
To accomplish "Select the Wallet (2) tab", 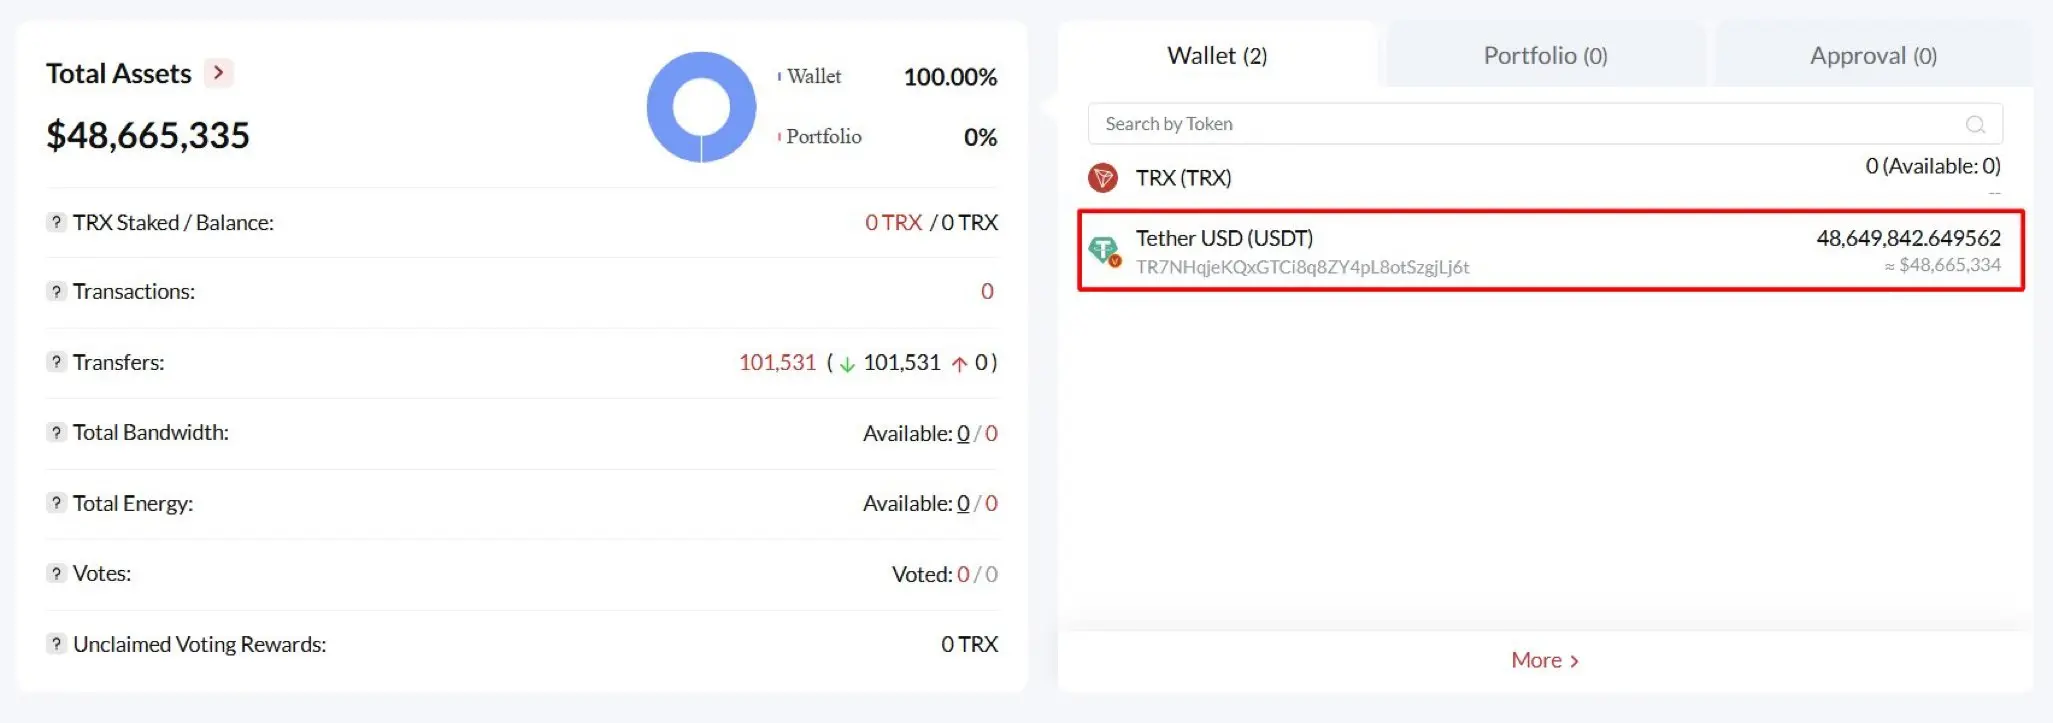I will (1217, 56).
